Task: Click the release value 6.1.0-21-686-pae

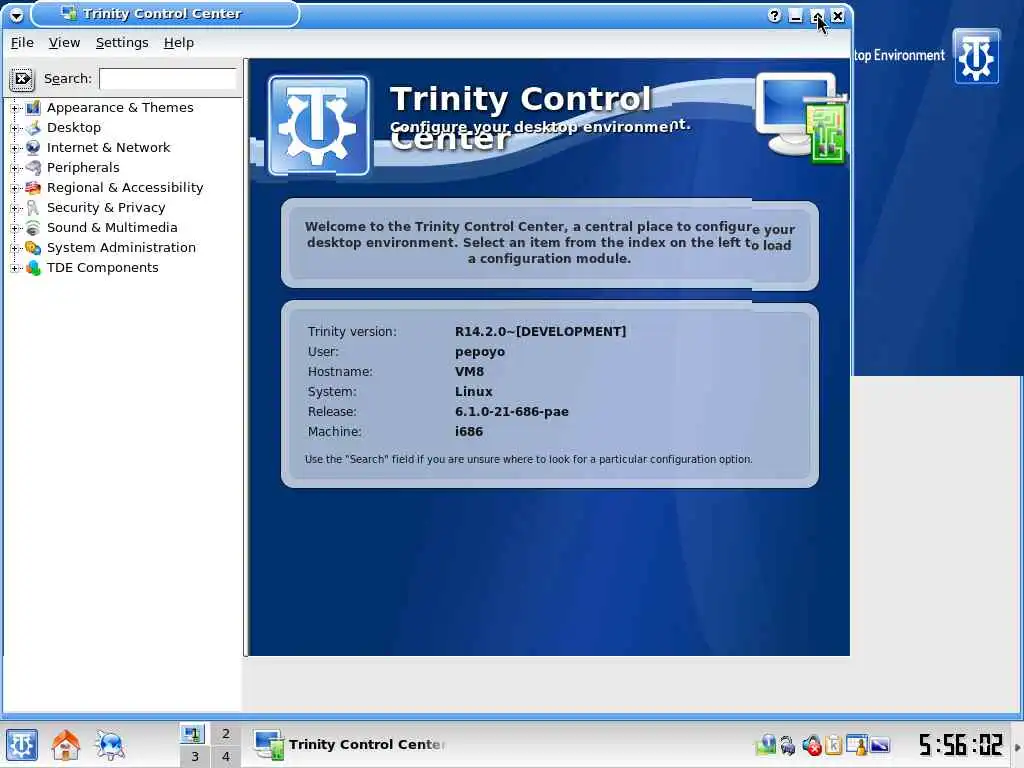Action: pyautogui.click(x=511, y=412)
